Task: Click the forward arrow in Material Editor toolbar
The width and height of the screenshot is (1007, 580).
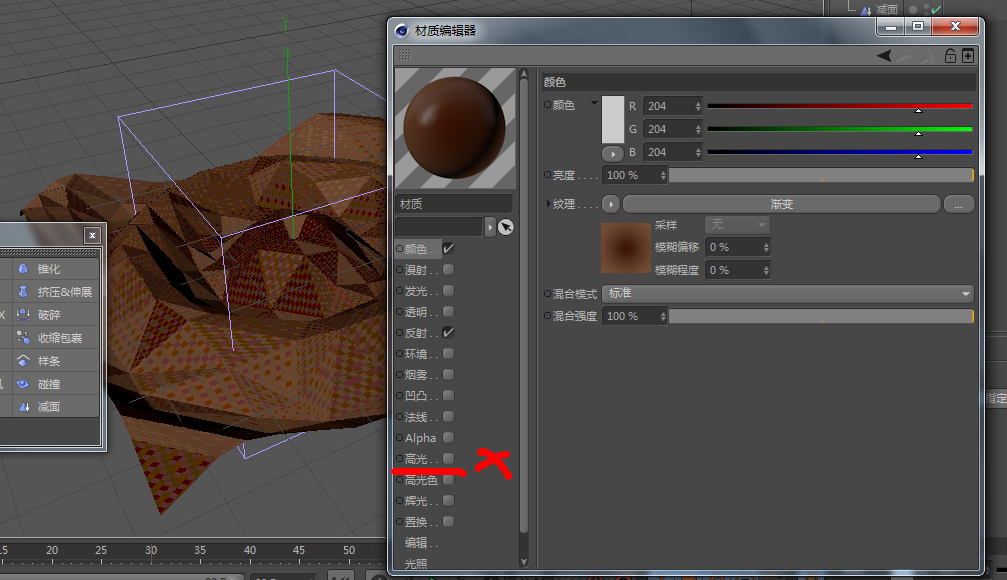Action: coord(906,56)
